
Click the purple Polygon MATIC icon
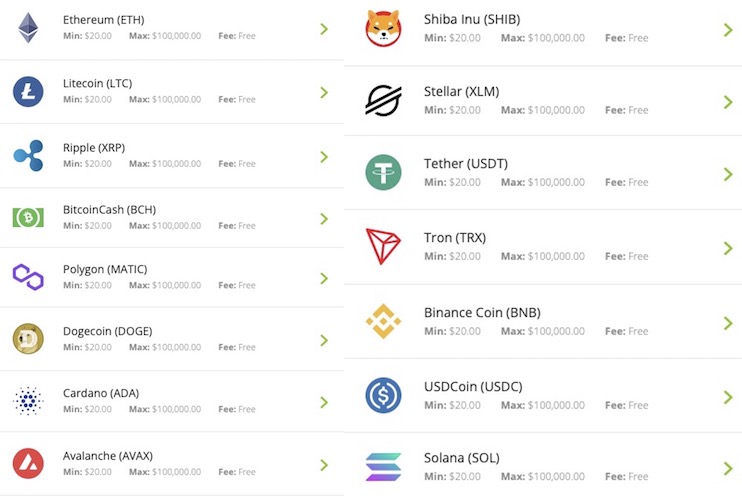pos(28,277)
